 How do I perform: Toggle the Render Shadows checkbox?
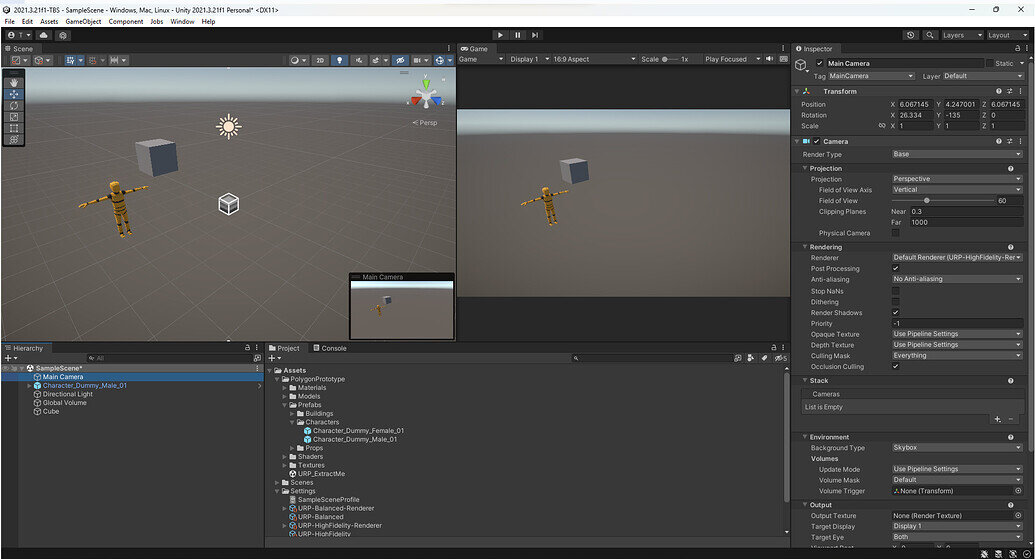coord(895,312)
